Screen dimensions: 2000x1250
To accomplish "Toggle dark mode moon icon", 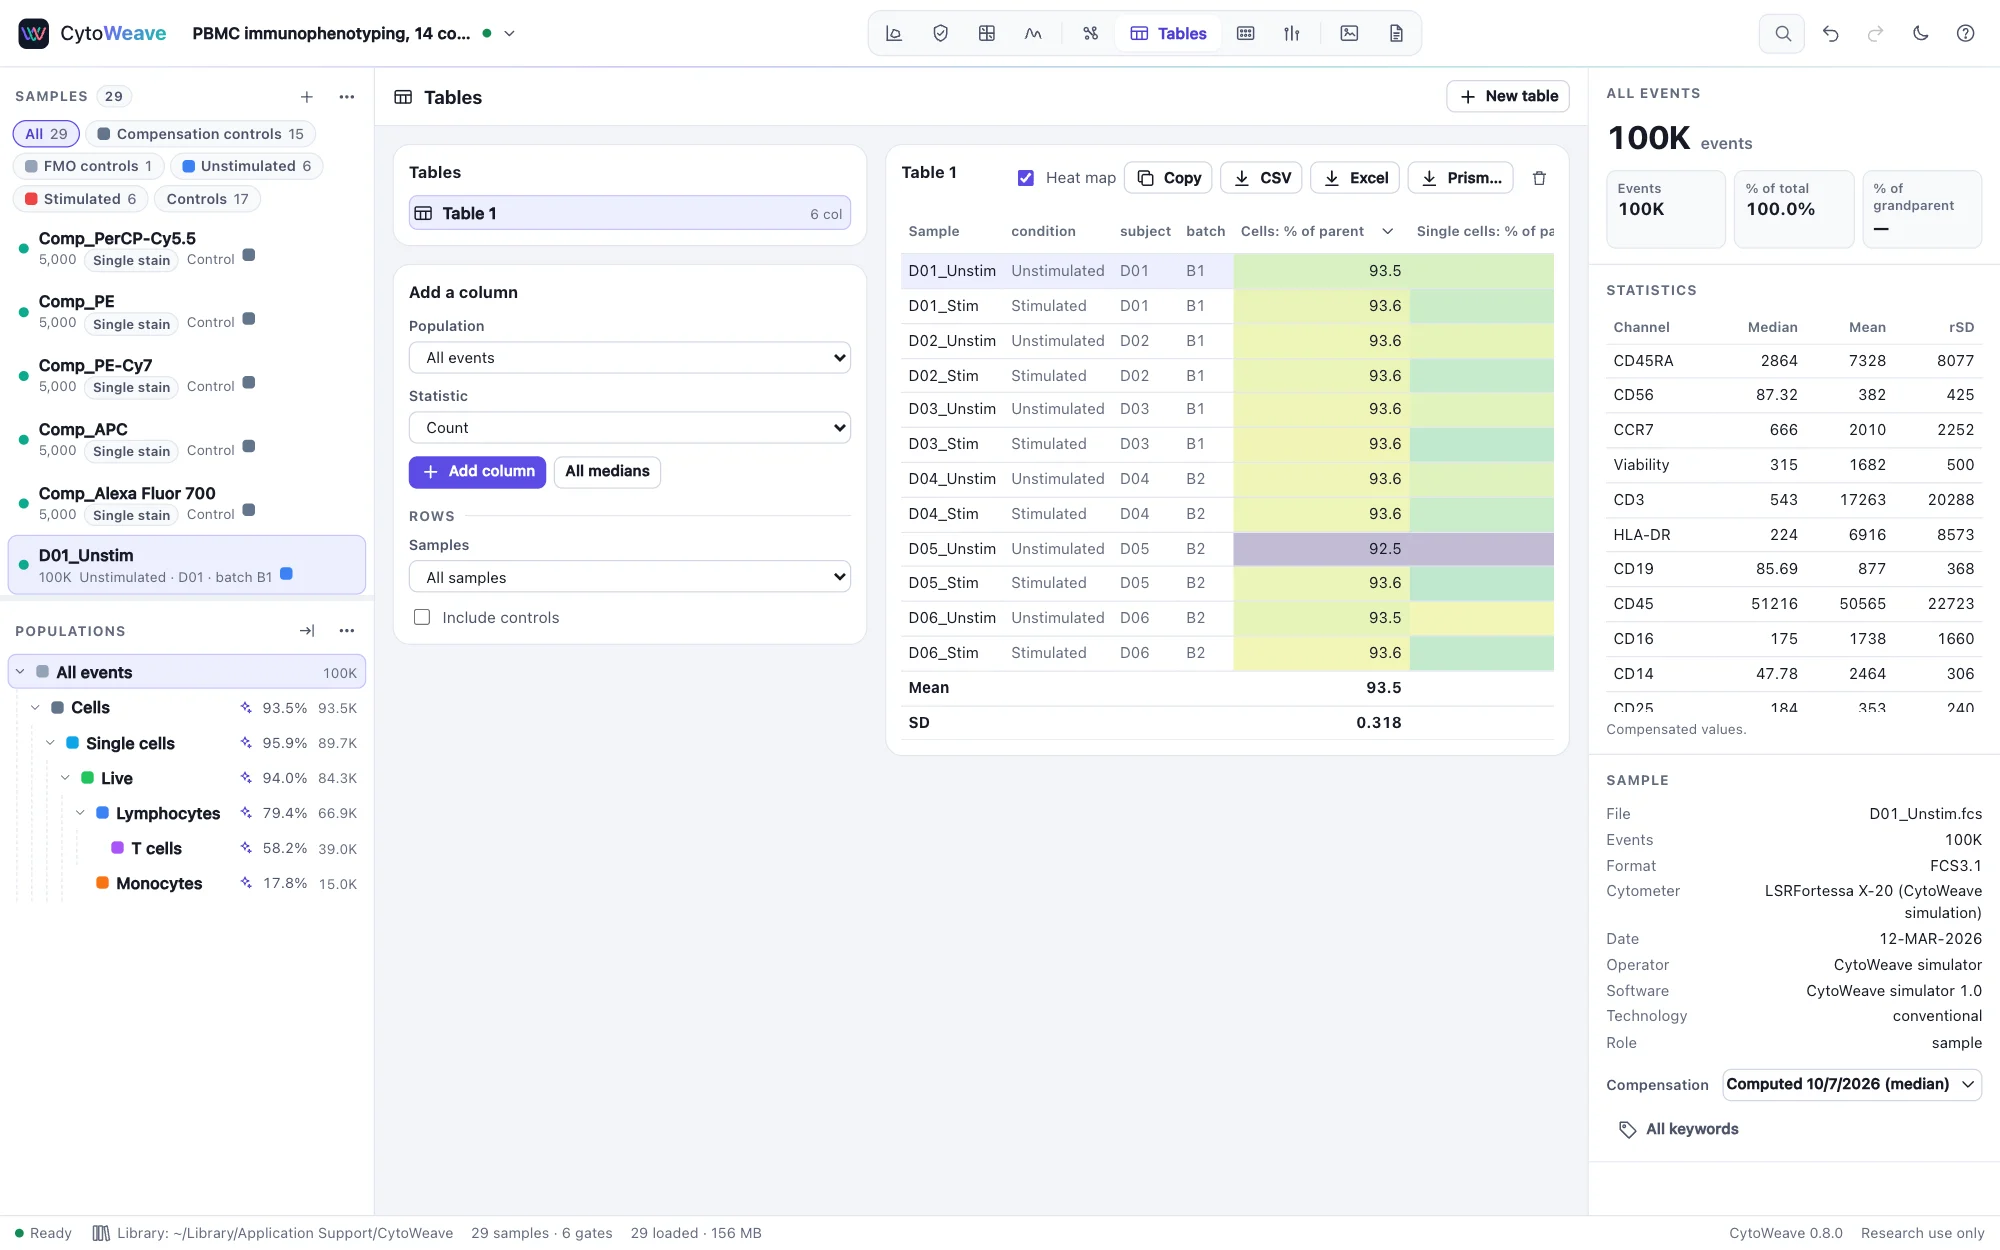I will (x=1920, y=33).
